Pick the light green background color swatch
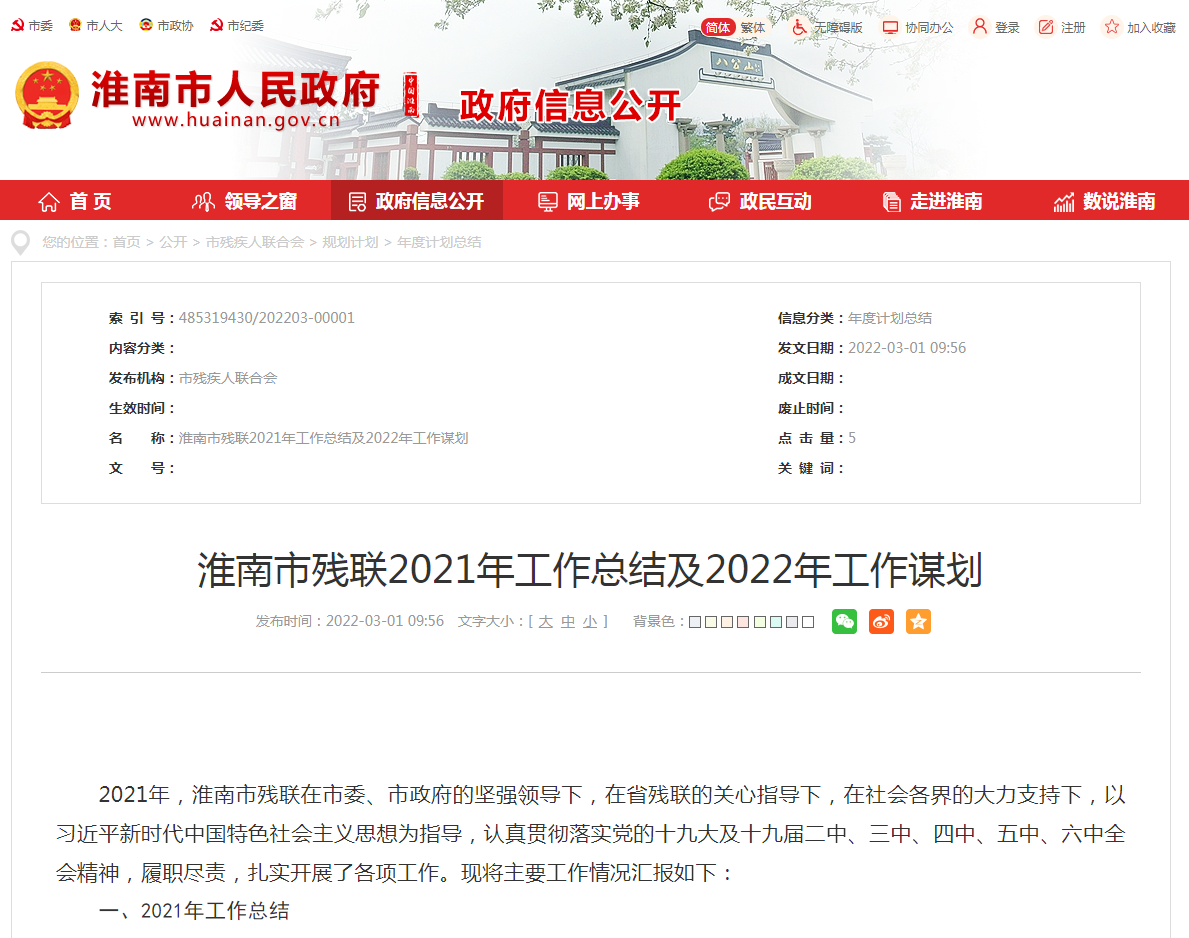Viewport: 1189px width, 938px height. 759,622
